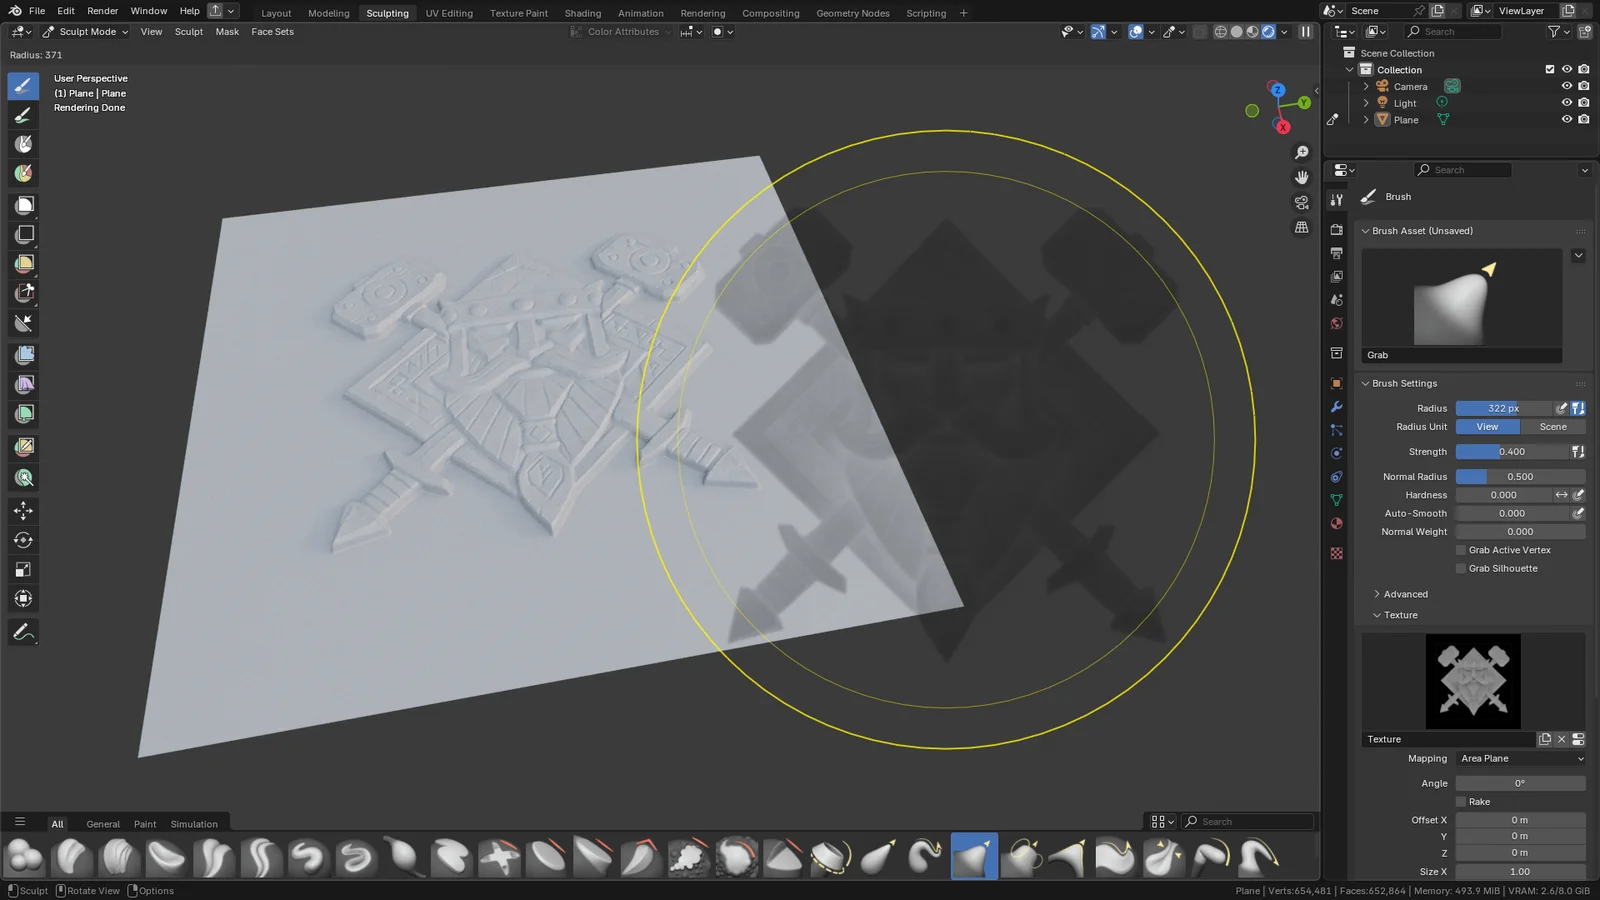Collapse the Collection item in the Outliner

pos(1349,69)
